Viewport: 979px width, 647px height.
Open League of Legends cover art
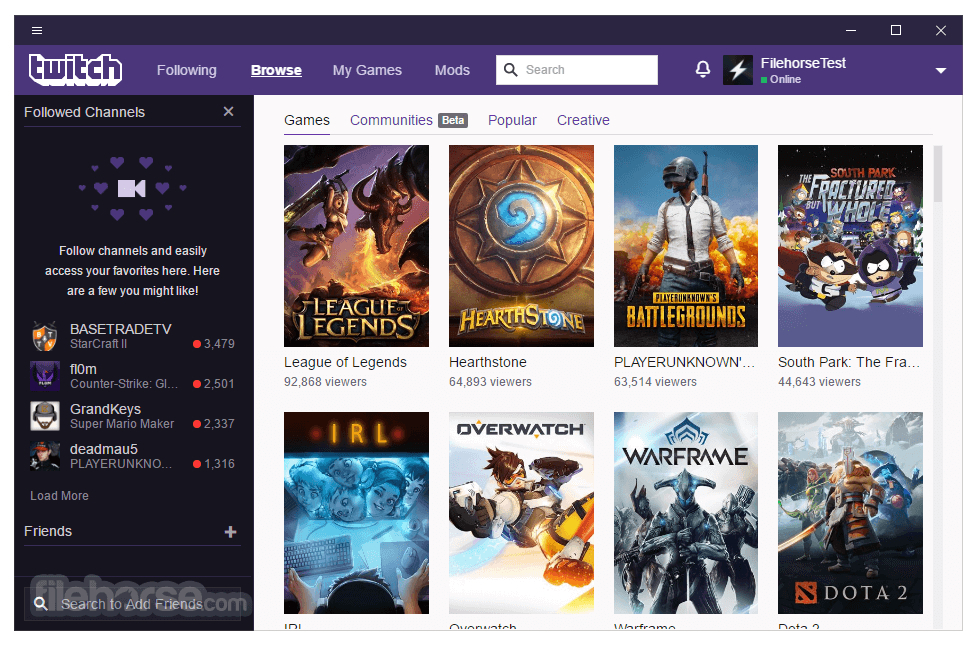357,246
